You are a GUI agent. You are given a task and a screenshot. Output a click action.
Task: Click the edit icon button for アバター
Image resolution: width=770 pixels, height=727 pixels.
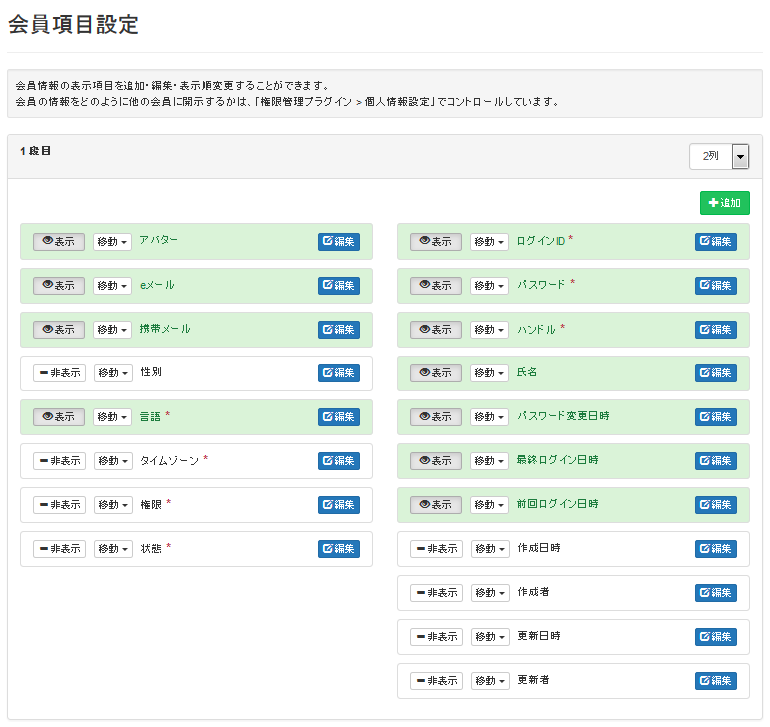click(x=338, y=242)
